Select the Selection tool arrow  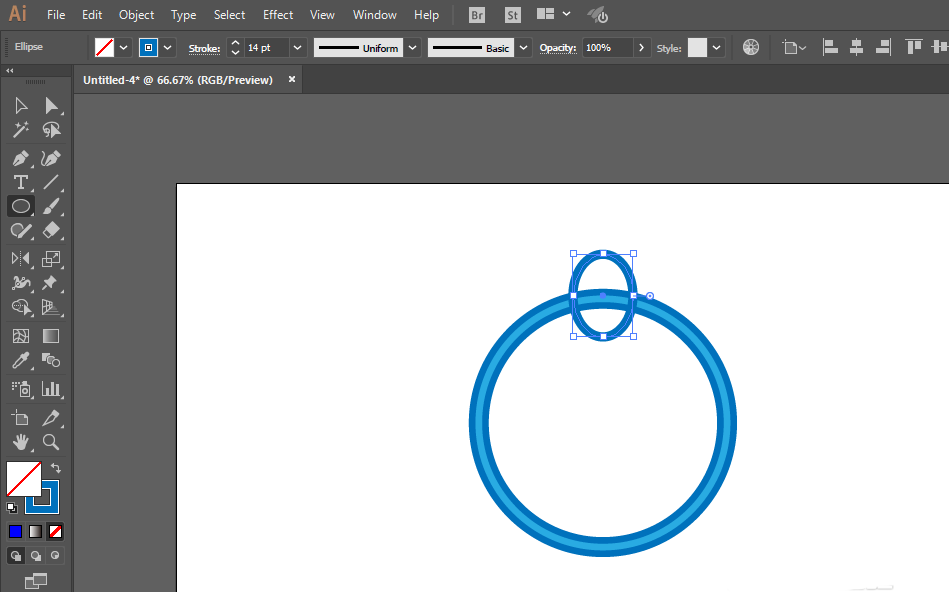pyautogui.click(x=21, y=106)
